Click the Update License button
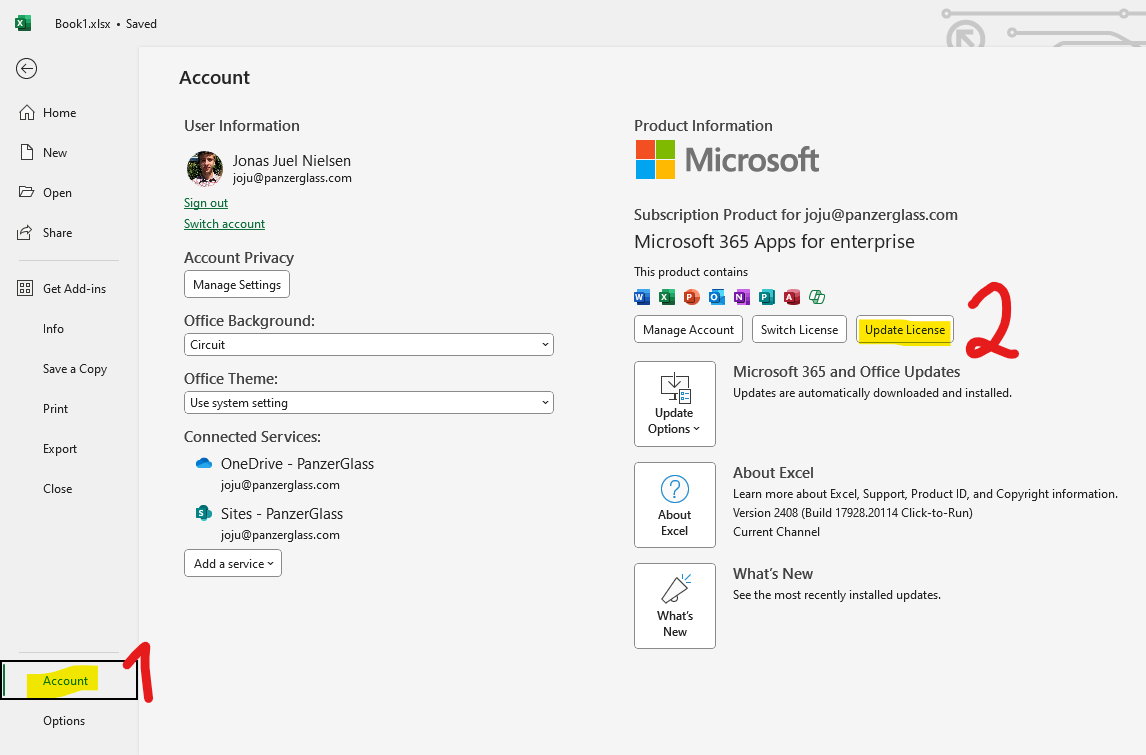 [x=905, y=329]
